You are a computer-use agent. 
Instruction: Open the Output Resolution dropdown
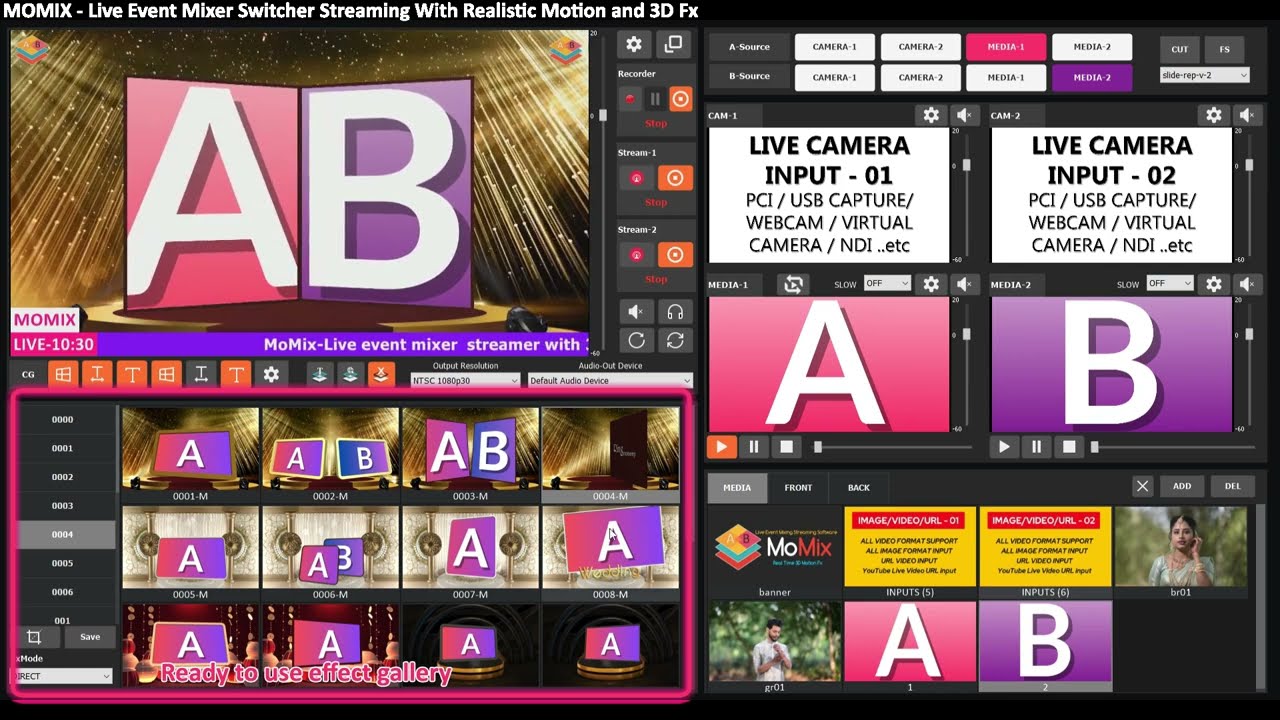[466, 381]
